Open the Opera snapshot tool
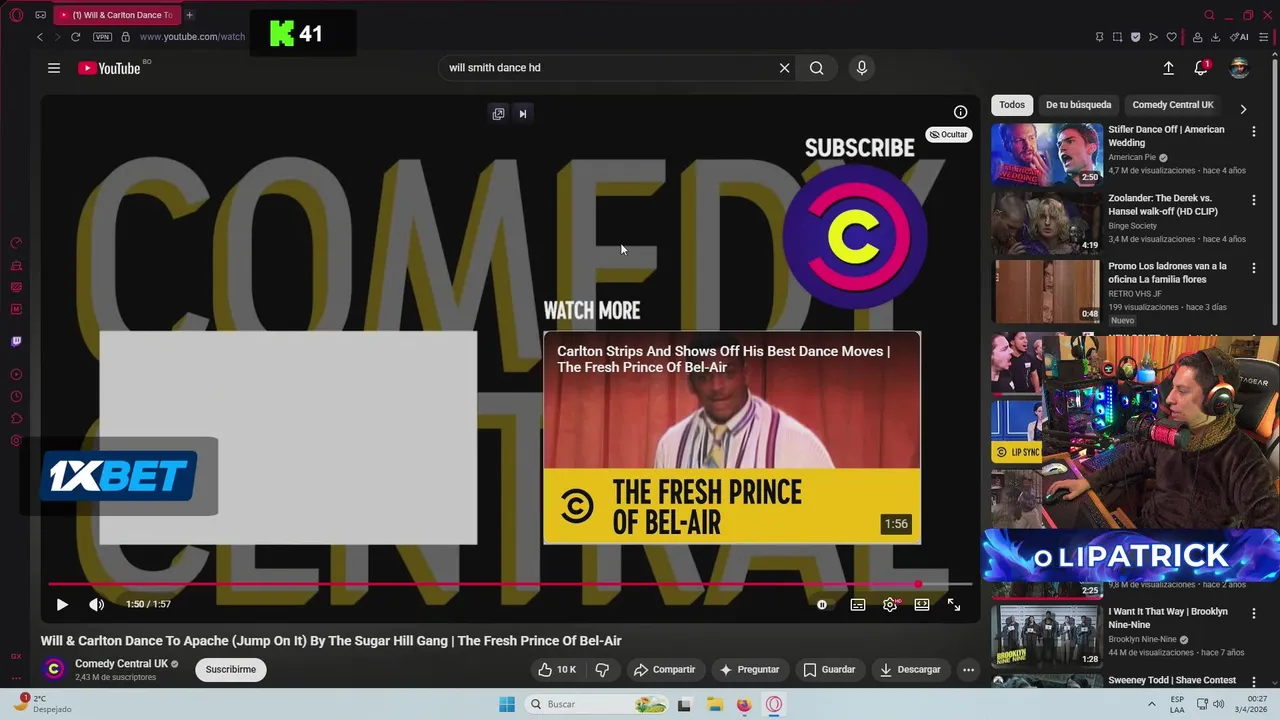Viewport: 1280px width, 720px height. coord(1117,37)
